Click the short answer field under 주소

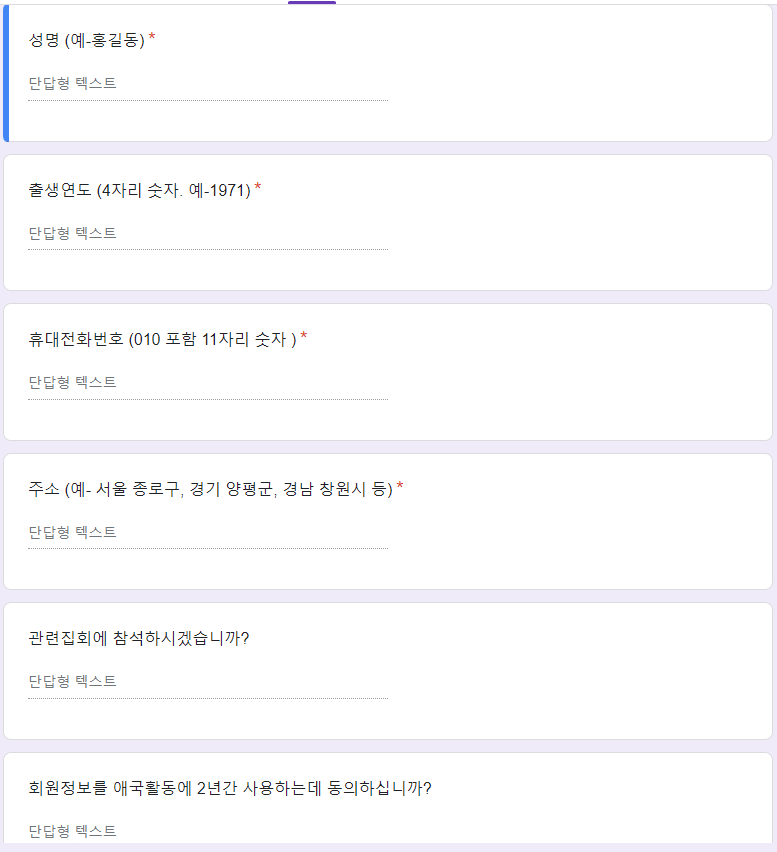[x=208, y=532]
